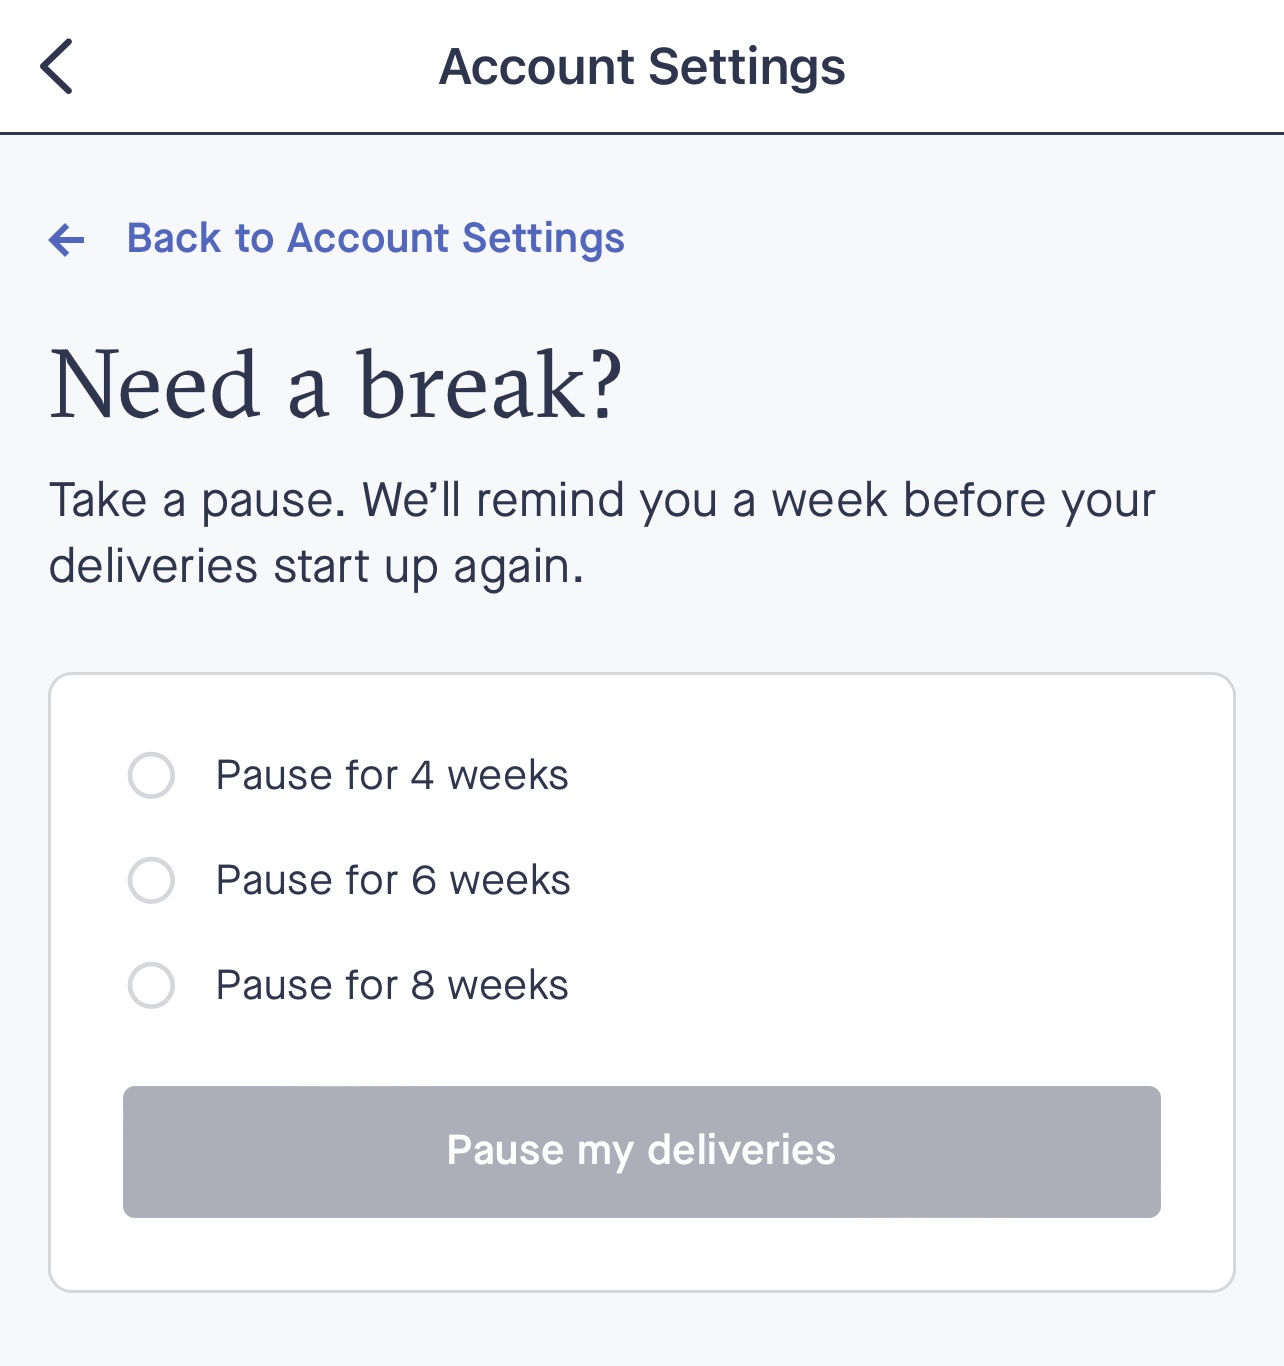Screen dimensions: 1284x1366
Task: Return via arrow beside Back to Account Settings
Action: click(67, 240)
